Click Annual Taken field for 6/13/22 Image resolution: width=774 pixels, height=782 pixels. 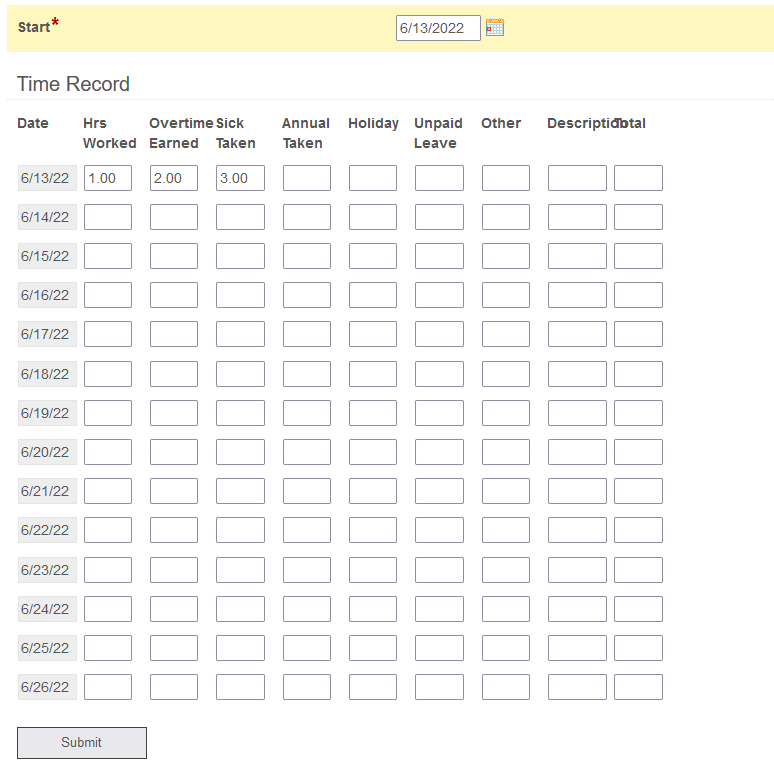306,178
